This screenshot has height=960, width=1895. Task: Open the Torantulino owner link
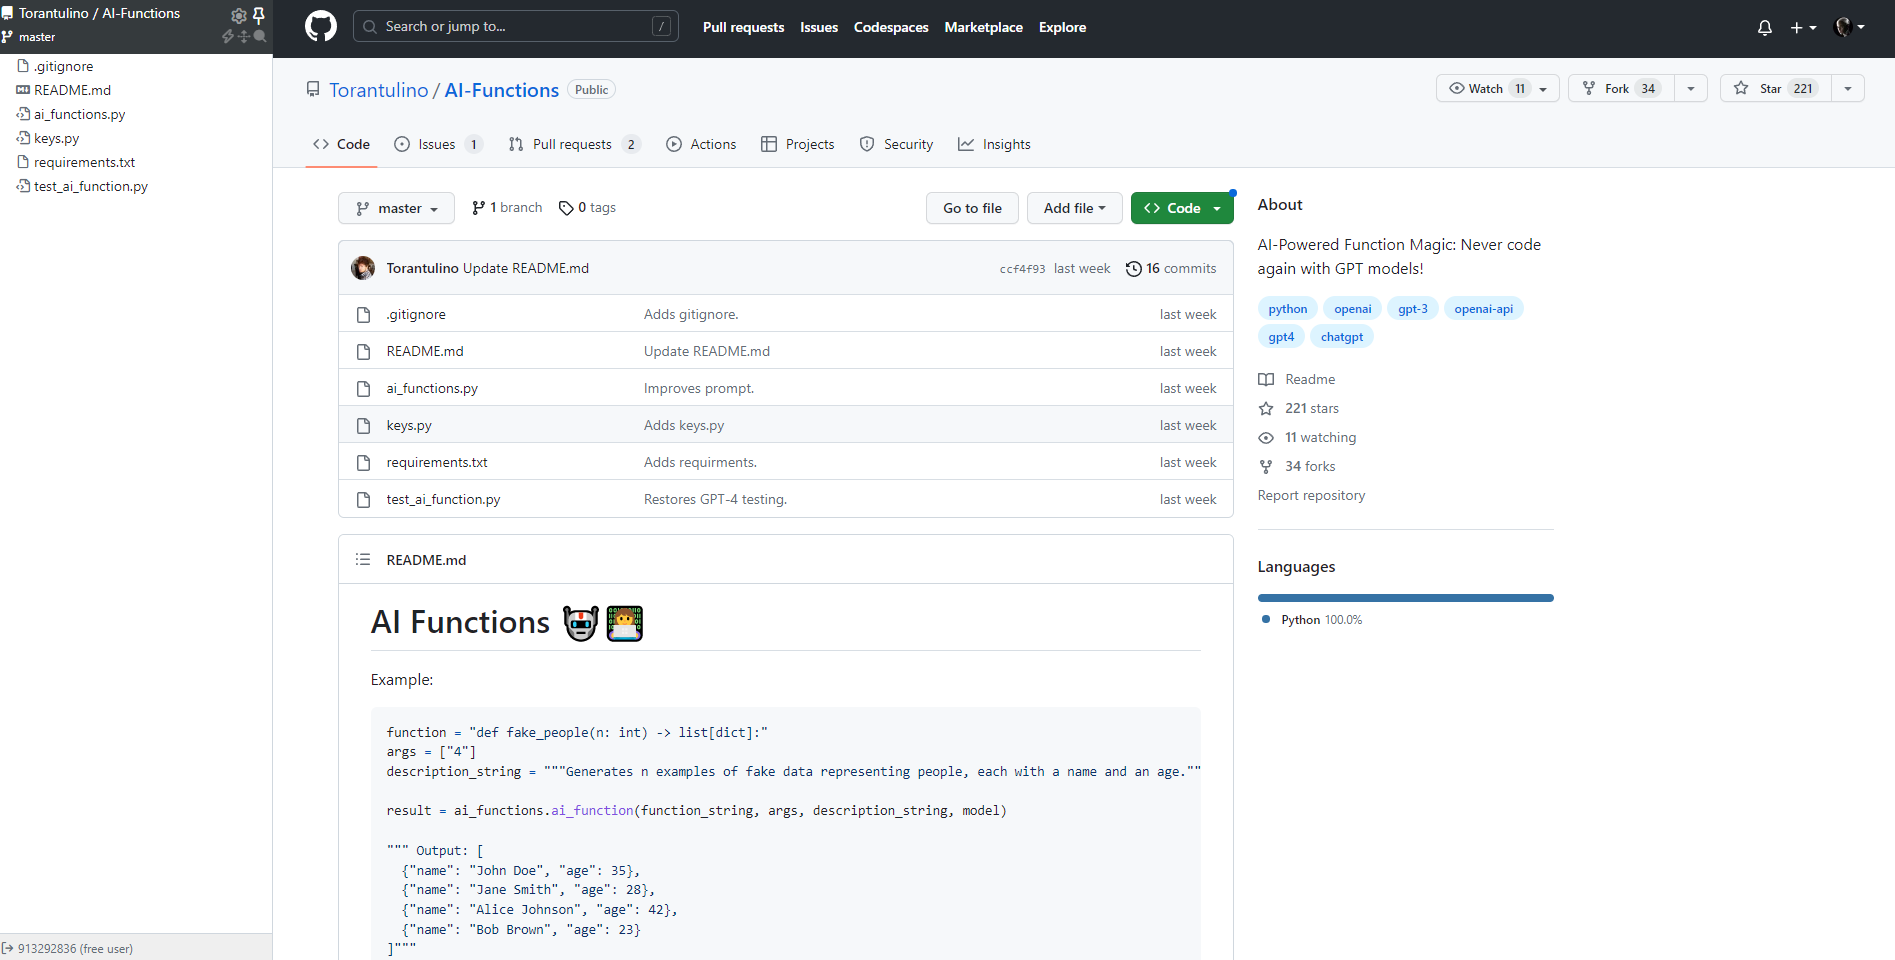click(x=378, y=90)
